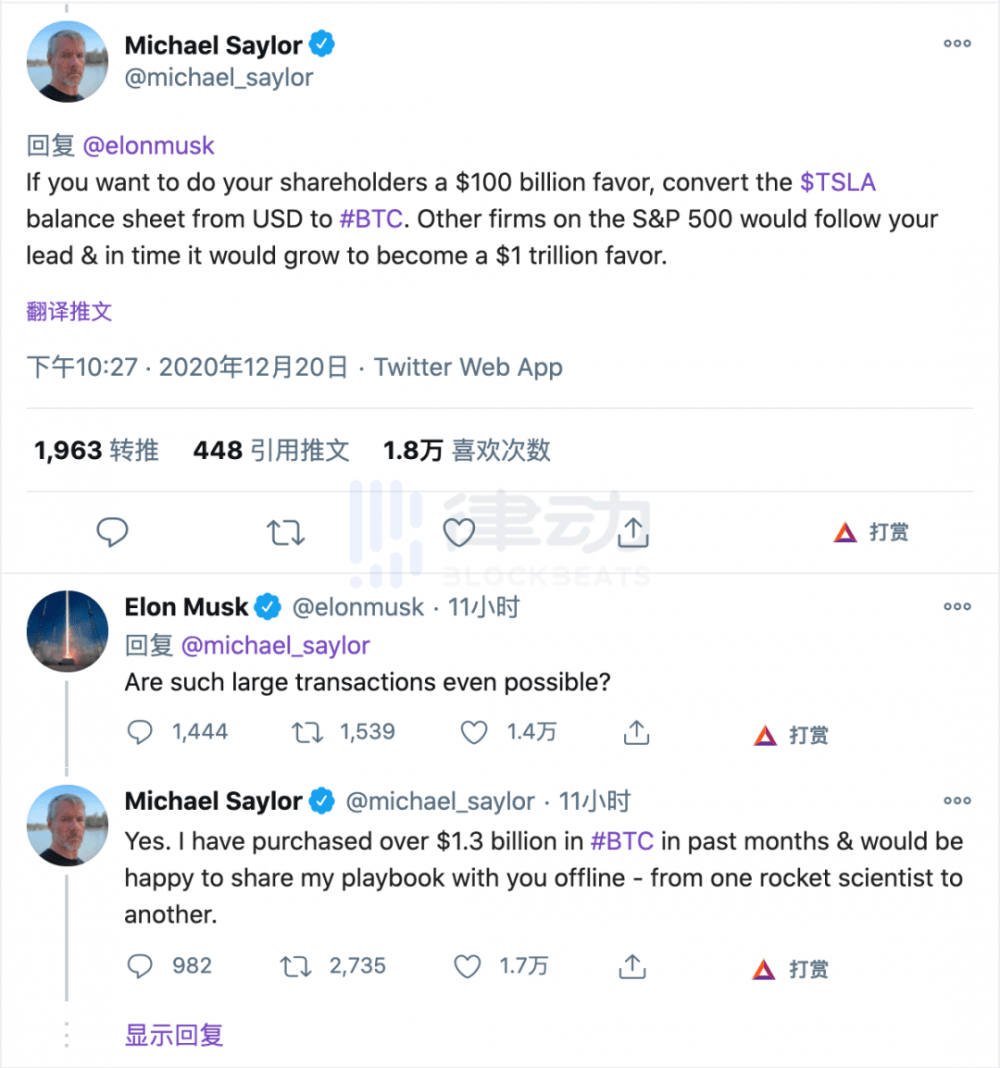Share the main tweet via share icon

pyautogui.click(x=631, y=532)
